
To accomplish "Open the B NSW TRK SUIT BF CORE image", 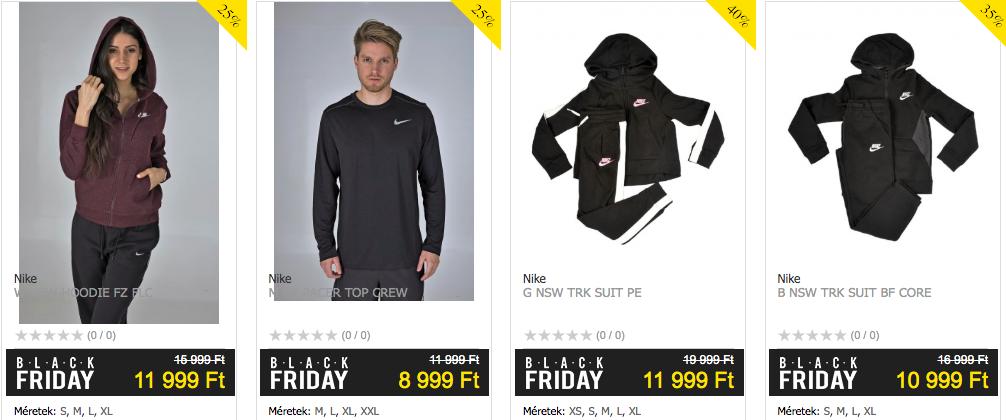I will click(x=883, y=137).
